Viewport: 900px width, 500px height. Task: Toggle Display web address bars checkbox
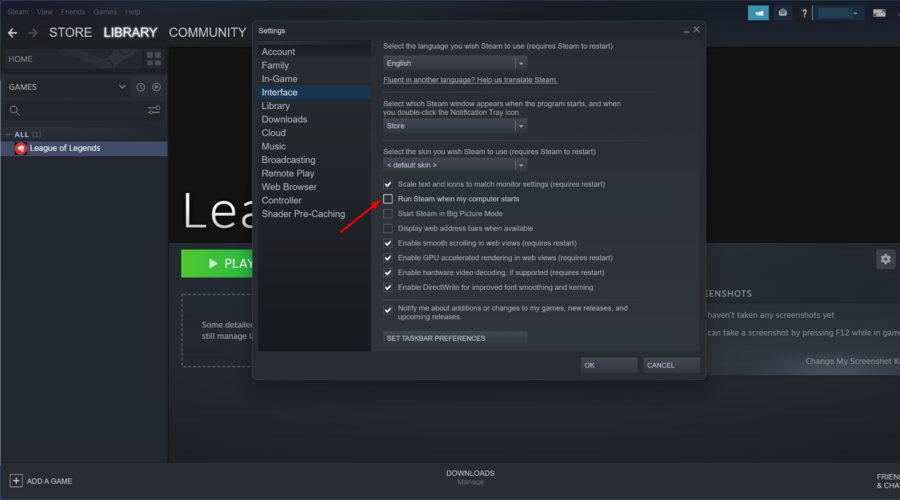pyautogui.click(x=388, y=228)
